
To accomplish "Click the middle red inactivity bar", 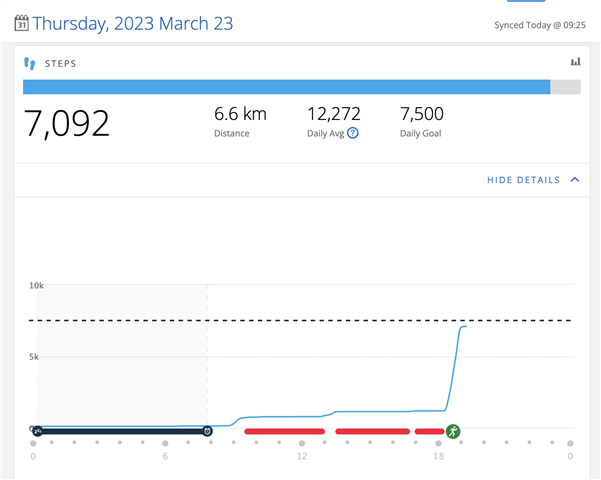I will [372, 431].
